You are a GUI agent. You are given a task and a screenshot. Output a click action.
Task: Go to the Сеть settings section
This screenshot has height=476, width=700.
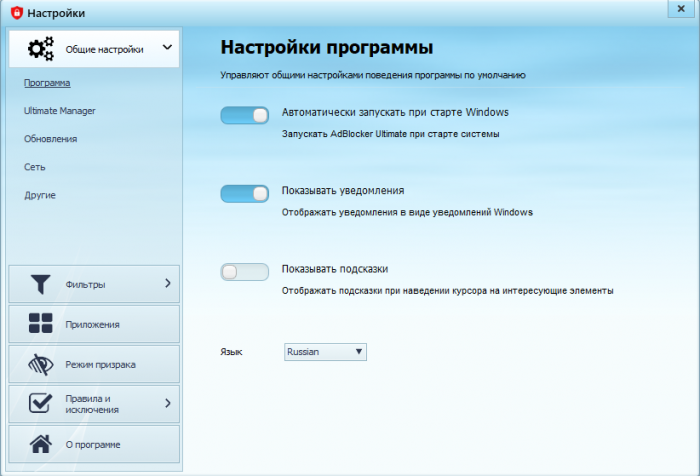[35, 166]
